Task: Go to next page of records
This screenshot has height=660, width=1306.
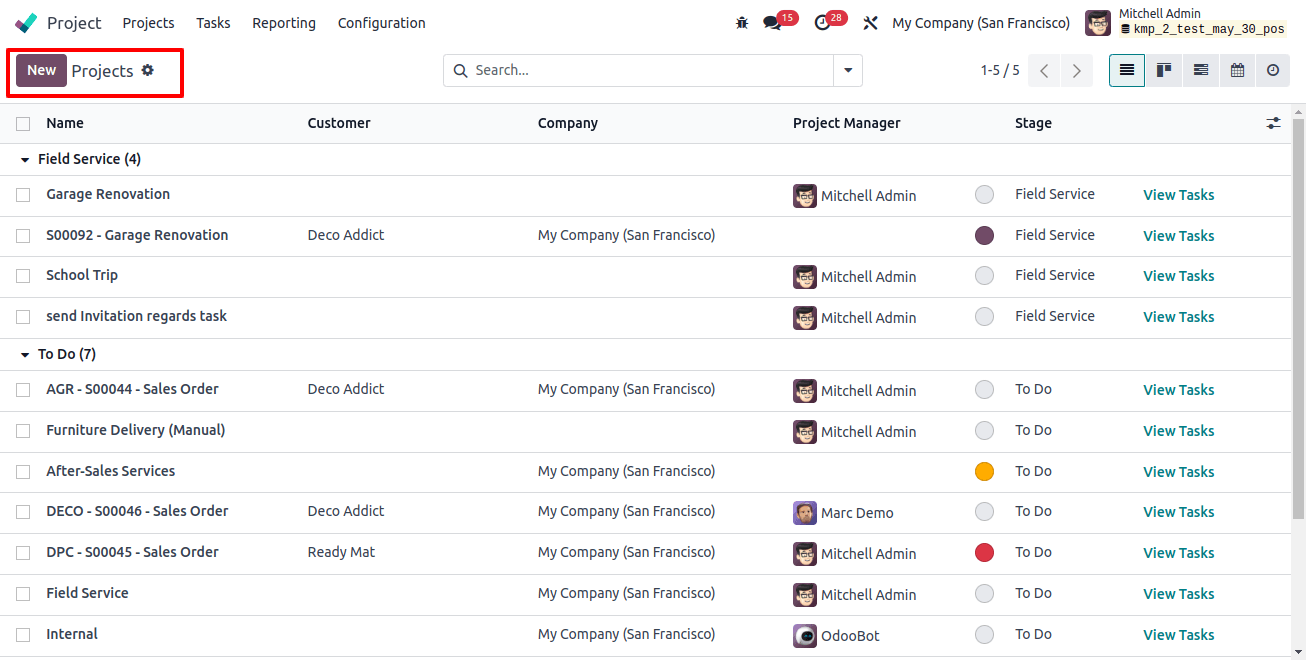Action: [x=1076, y=71]
